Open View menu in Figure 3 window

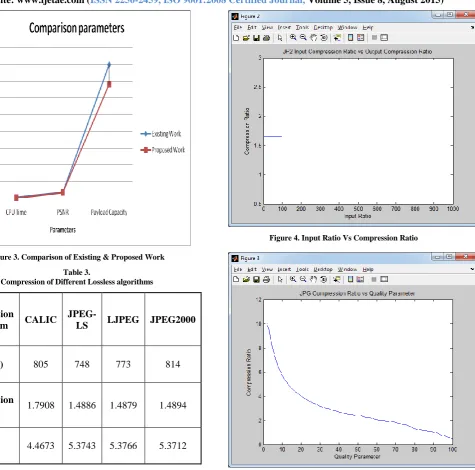pos(267,269)
